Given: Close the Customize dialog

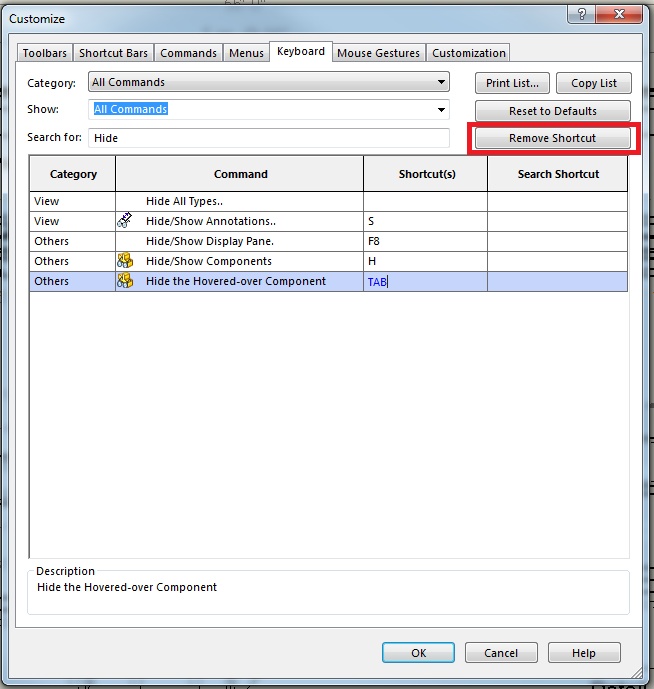Looking at the screenshot, I should [x=619, y=15].
